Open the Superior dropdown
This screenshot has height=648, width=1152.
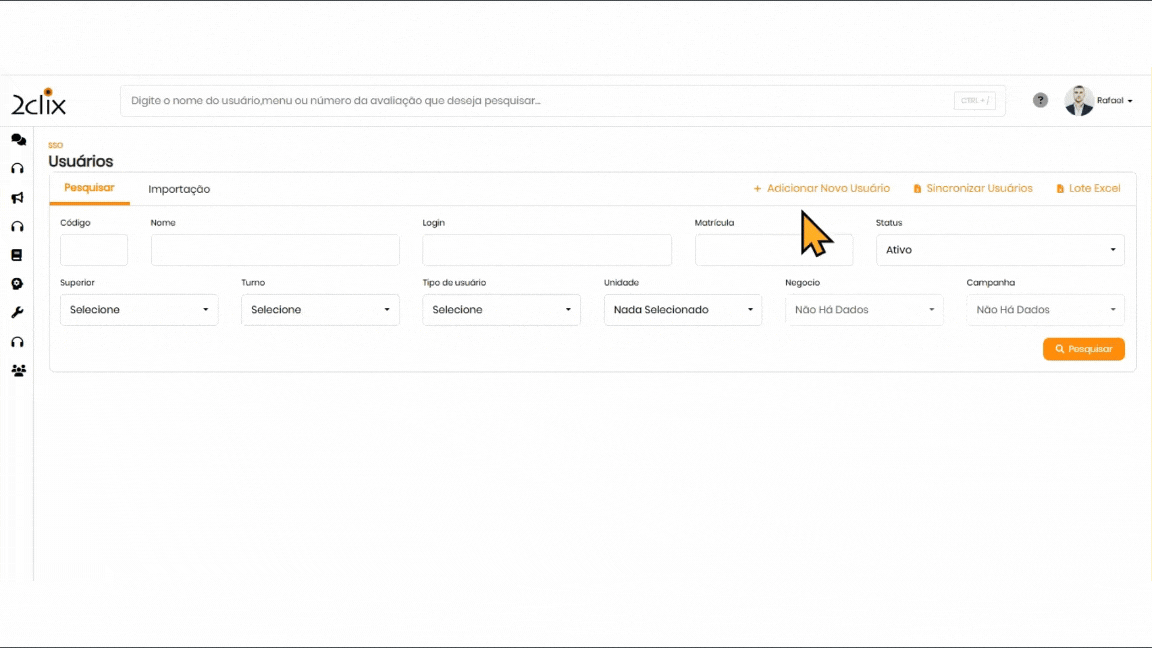point(139,310)
